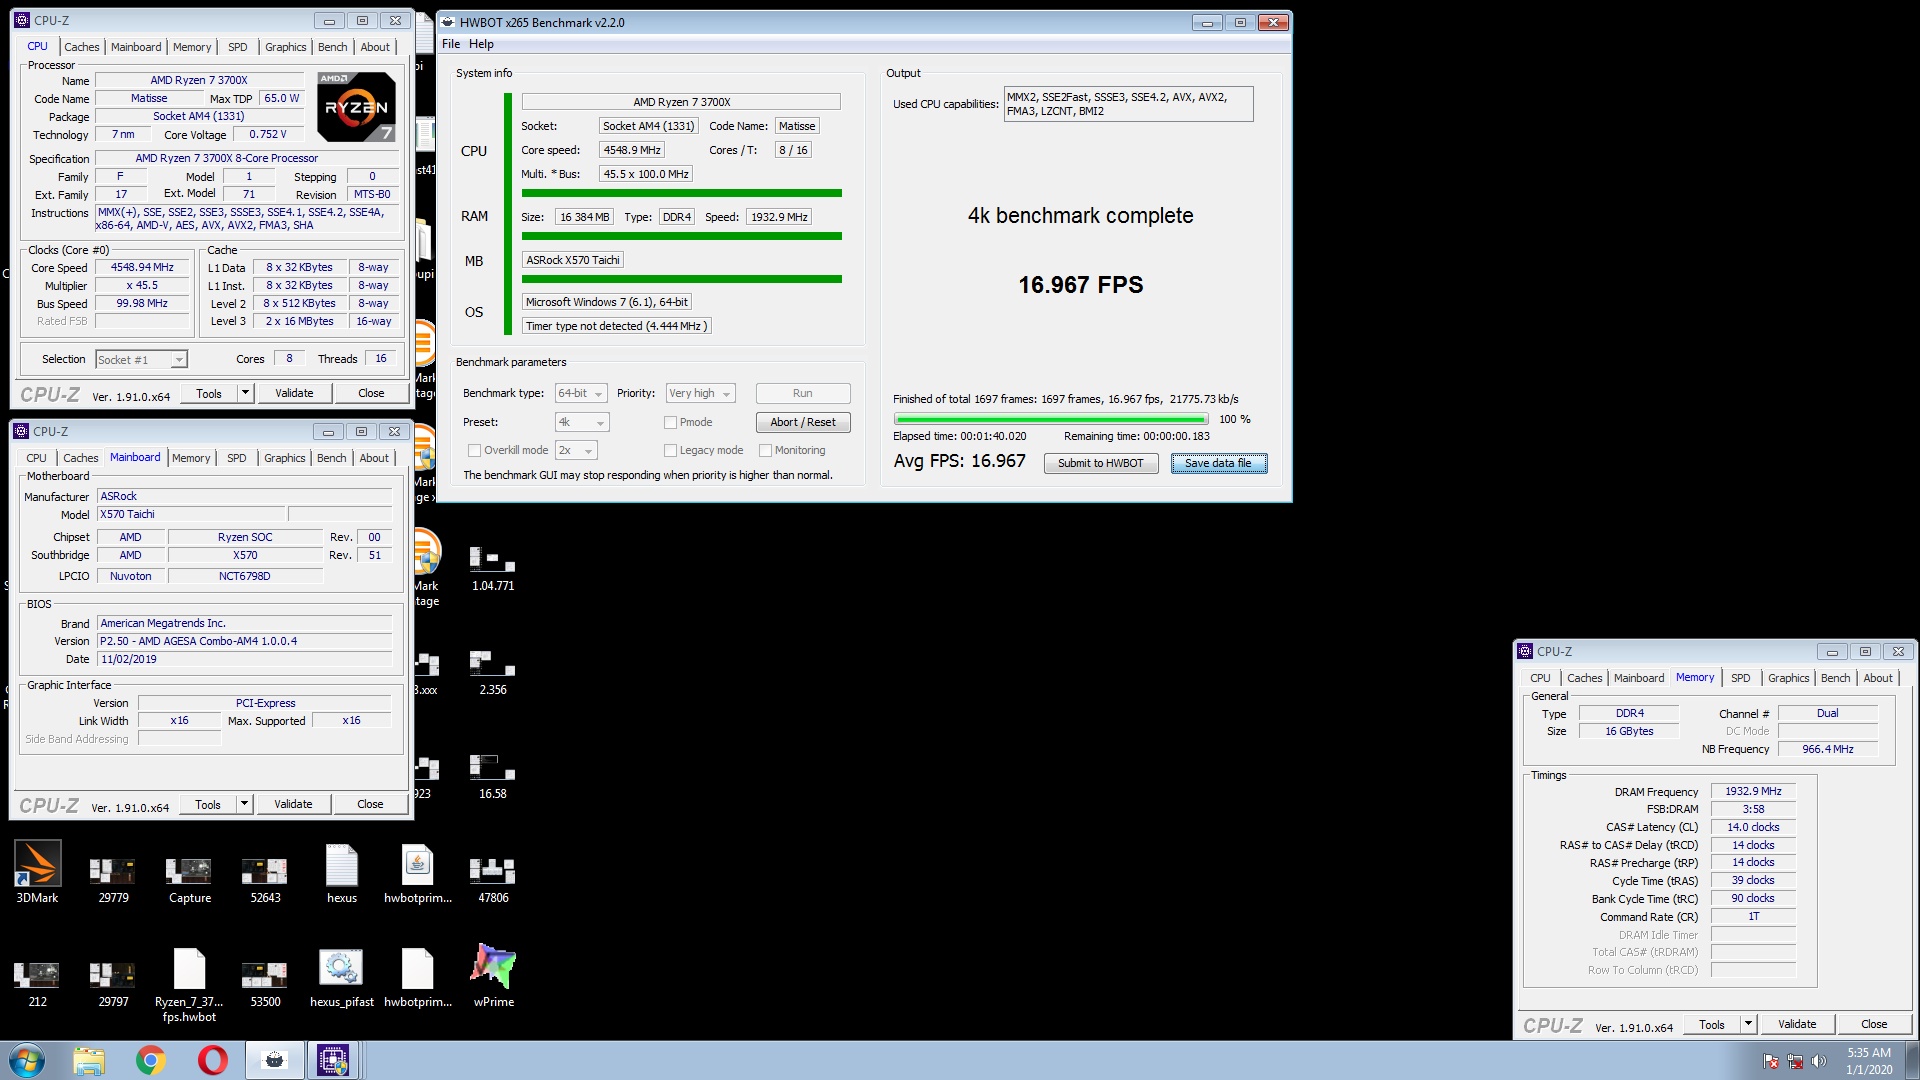Viewport: 1920px width, 1080px height.
Task: Click the AMD Ryzen 7 logo in CPU-Z
Action: point(356,106)
